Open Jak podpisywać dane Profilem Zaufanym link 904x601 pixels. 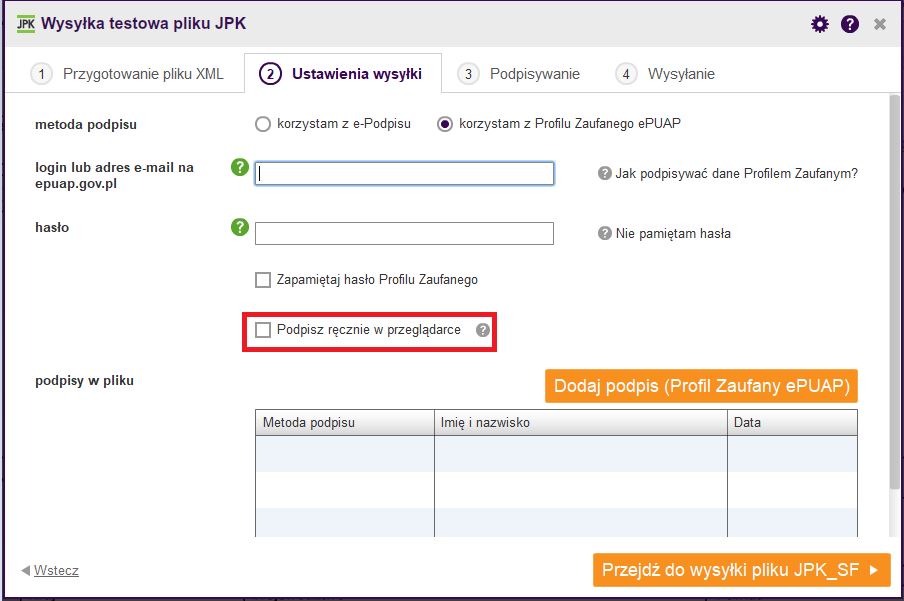(736, 174)
